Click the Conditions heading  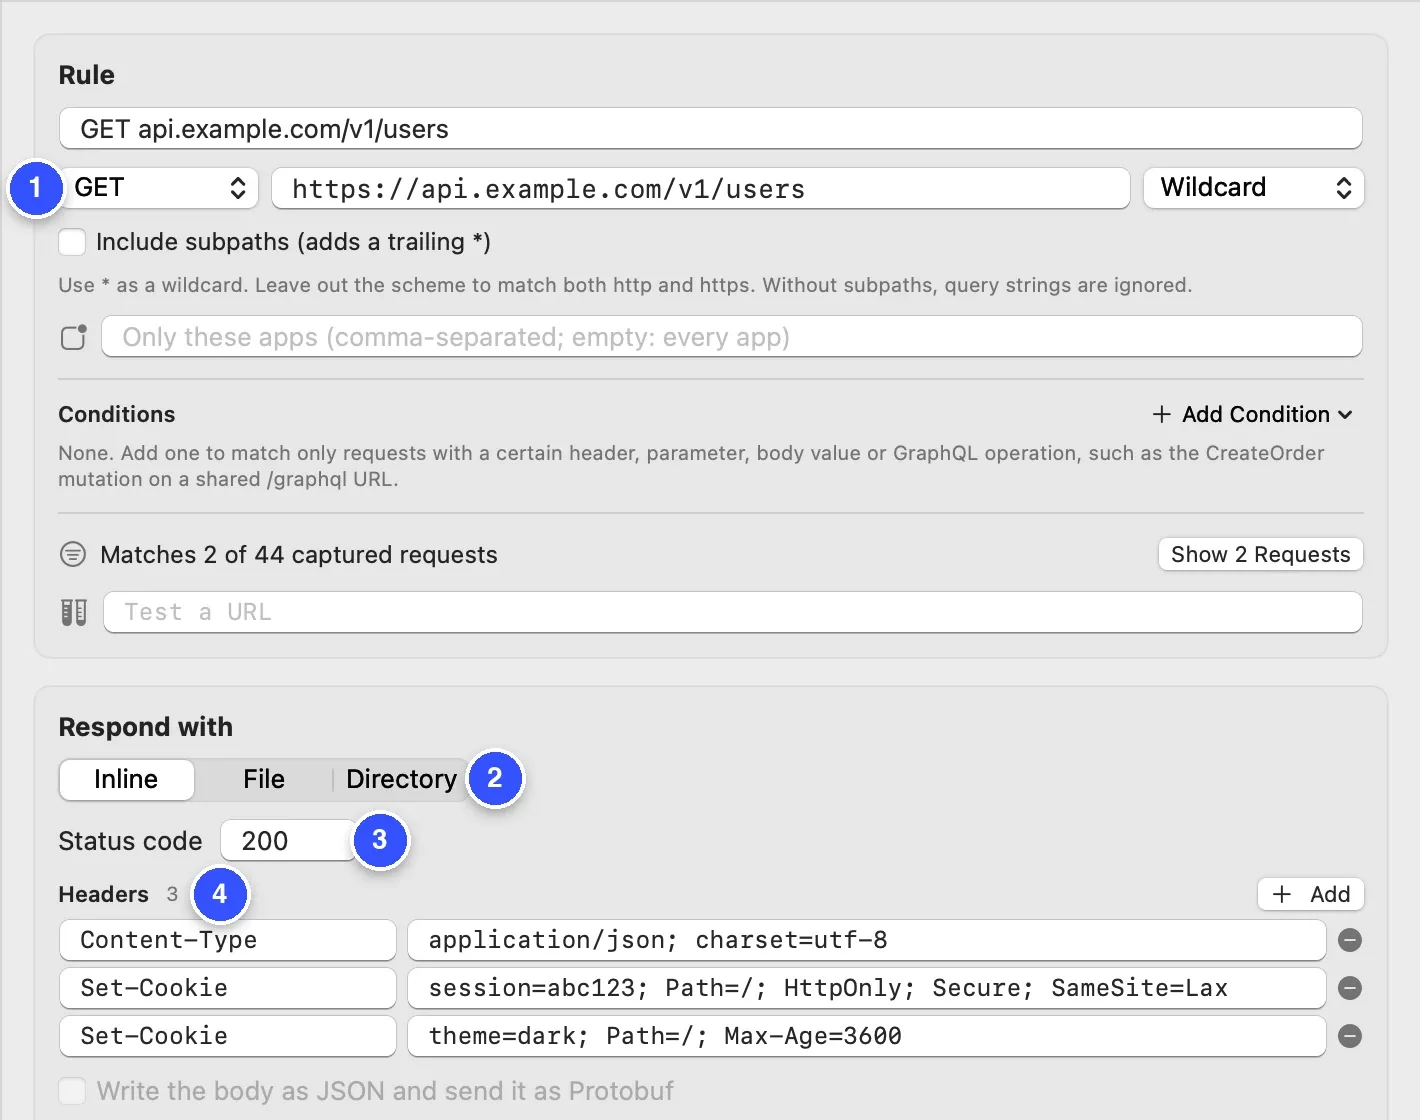tap(117, 414)
